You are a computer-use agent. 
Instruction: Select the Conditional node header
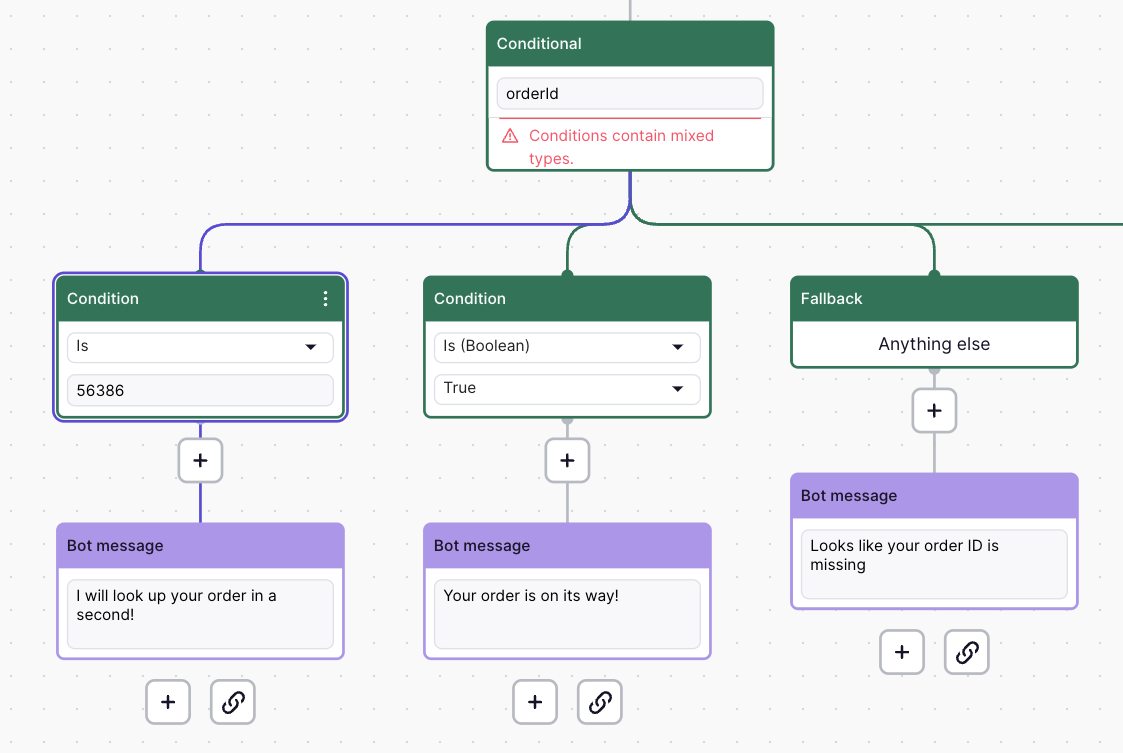click(x=630, y=44)
